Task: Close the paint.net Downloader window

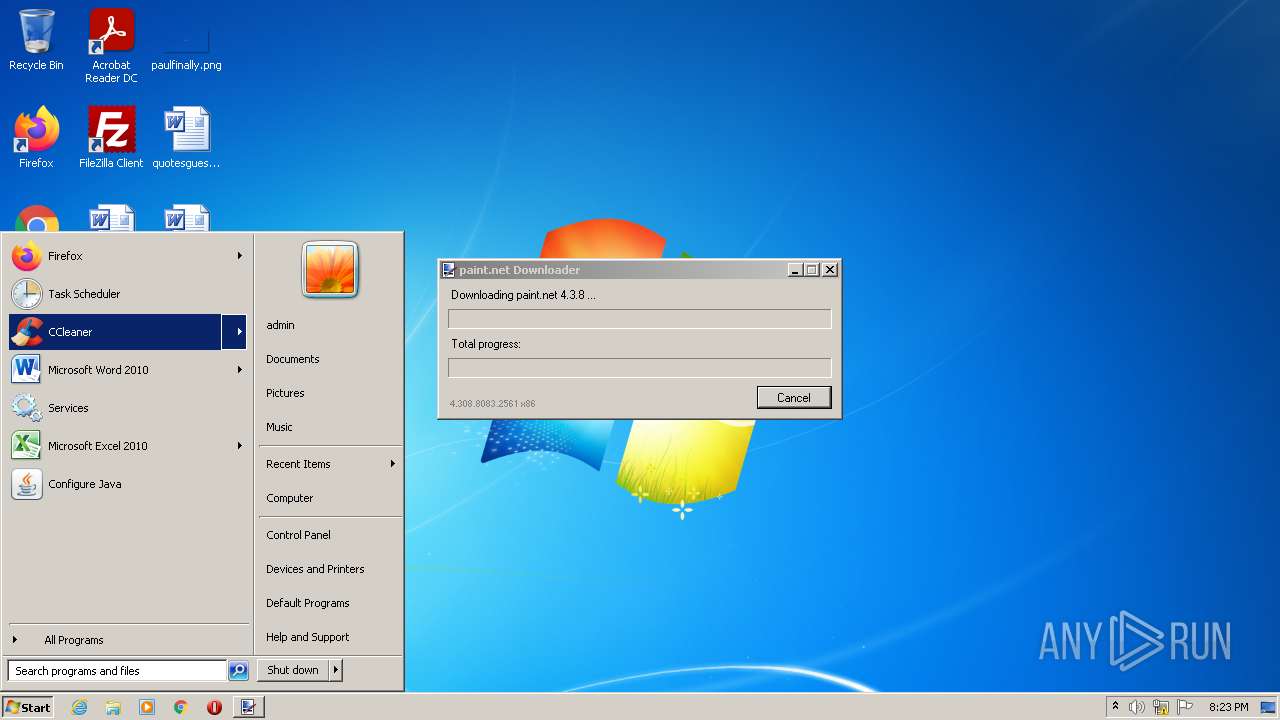Action: coord(830,270)
